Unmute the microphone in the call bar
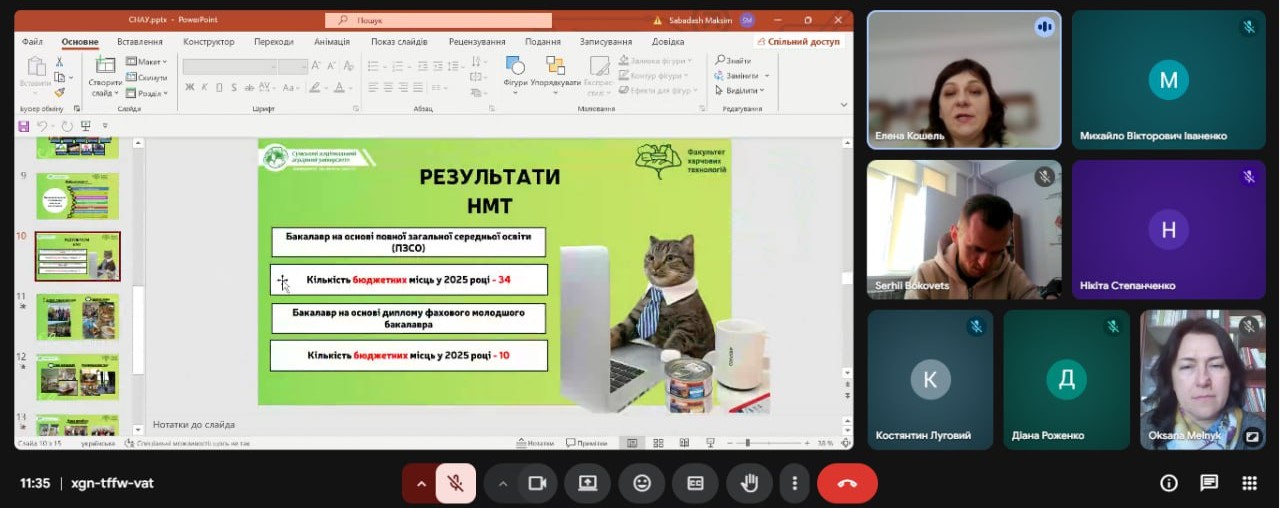The width and height of the screenshot is (1280, 508). pyautogui.click(x=455, y=483)
